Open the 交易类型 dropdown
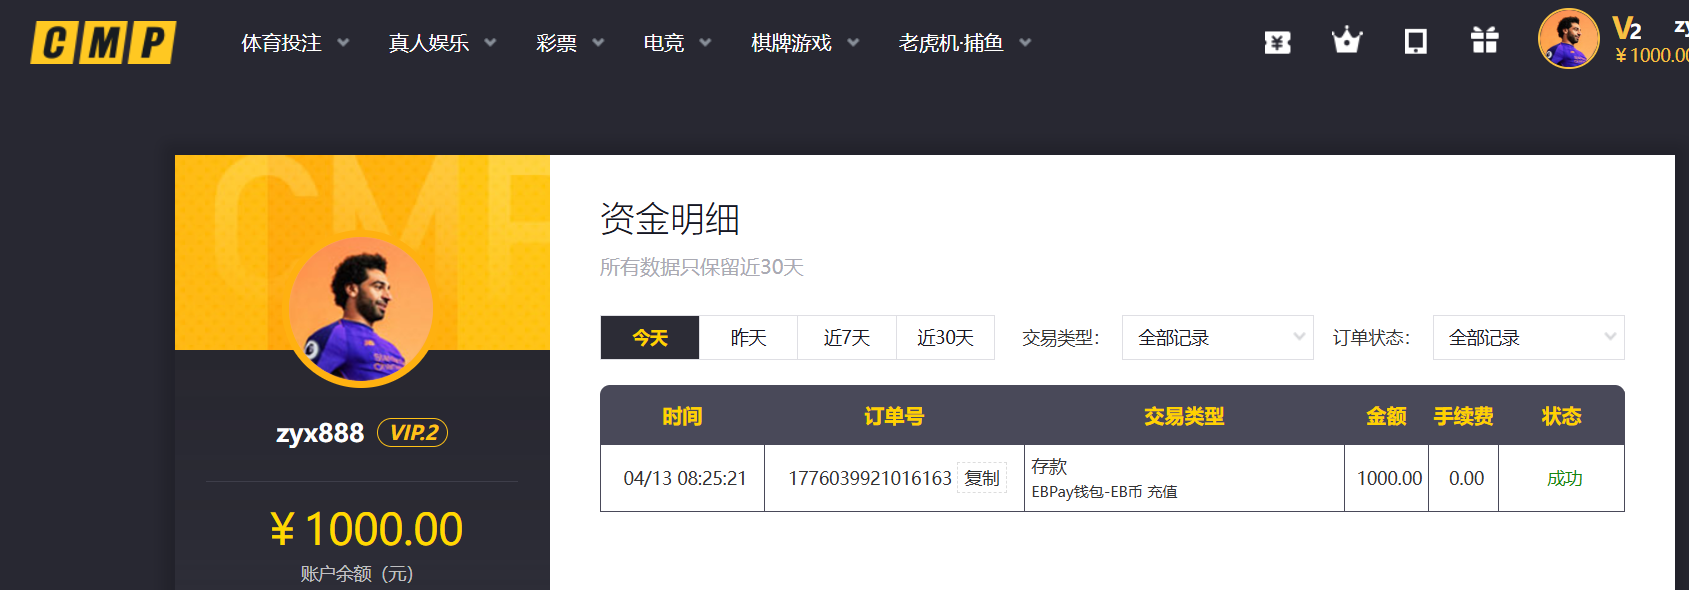 (1217, 338)
